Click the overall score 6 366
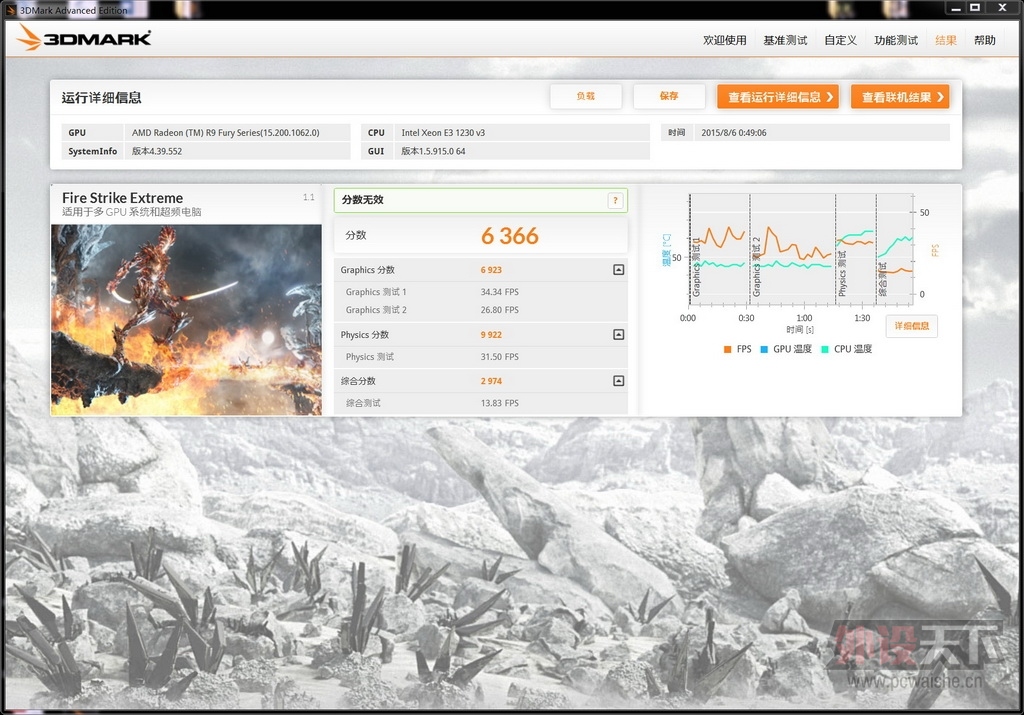 tap(510, 236)
